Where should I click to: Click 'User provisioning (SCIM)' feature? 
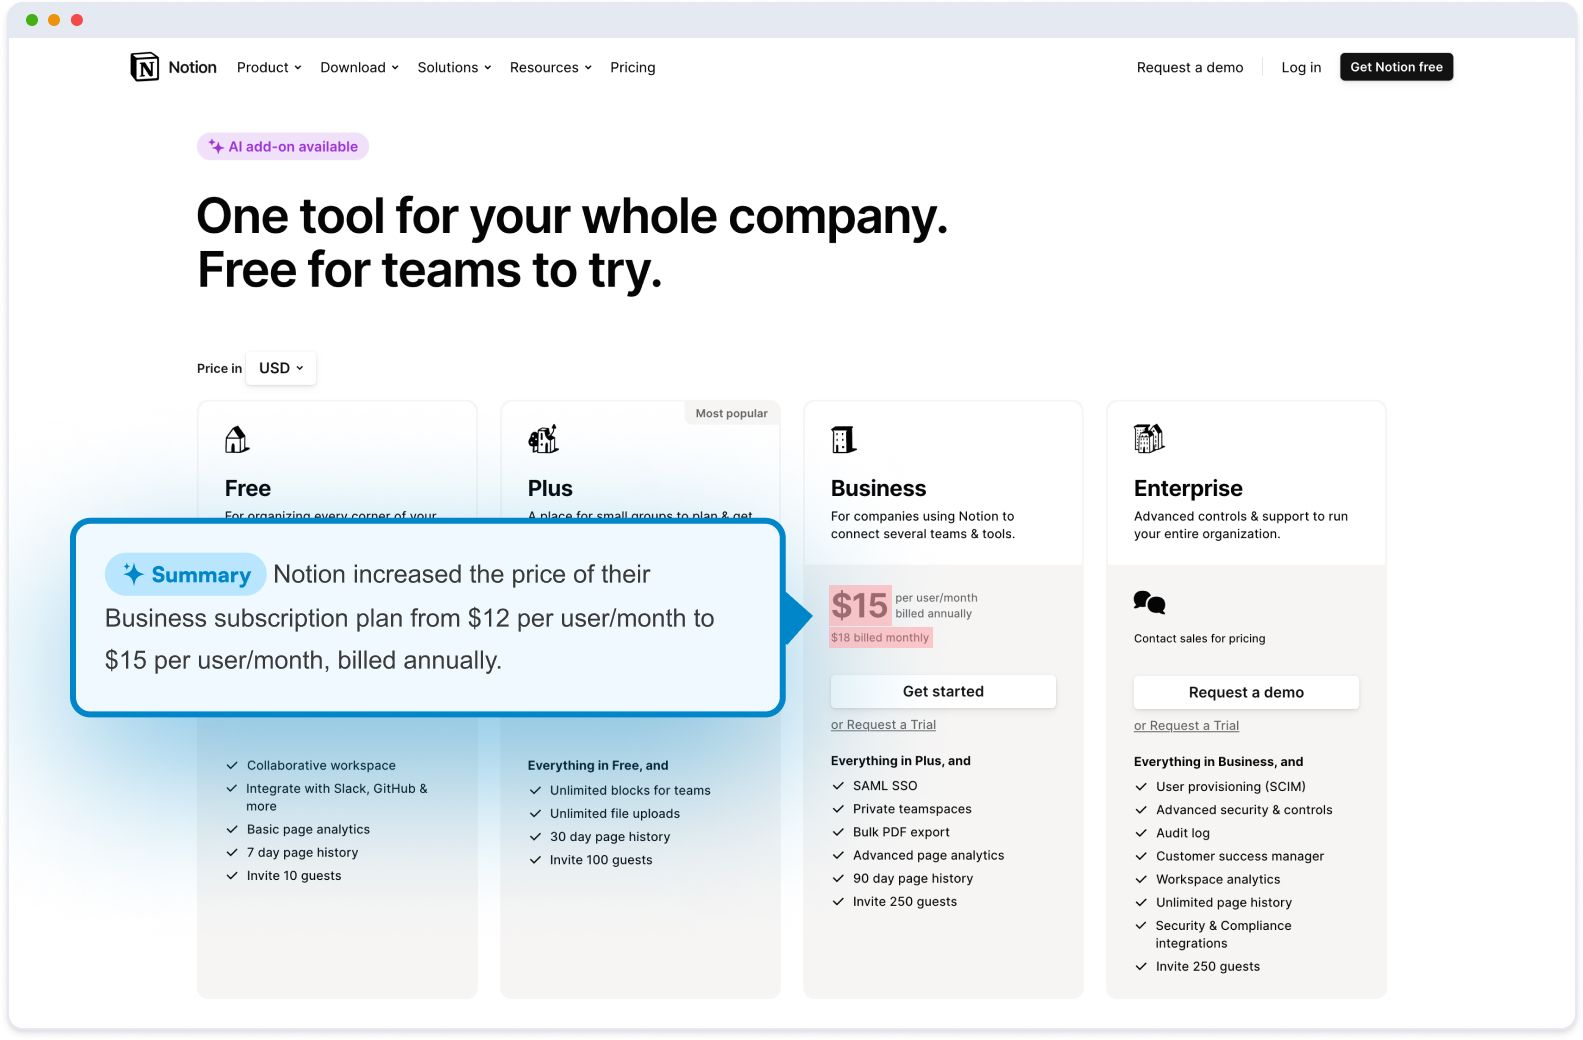pyautogui.click(x=1231, y=786)
